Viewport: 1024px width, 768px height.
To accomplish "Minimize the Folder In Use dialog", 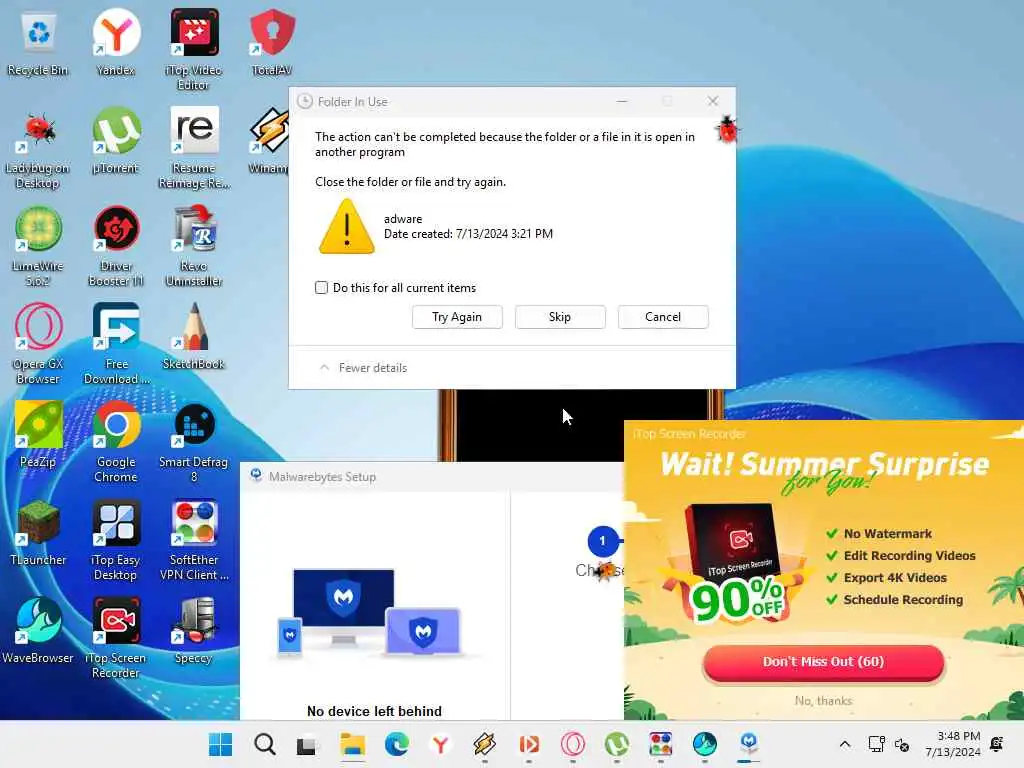I will pyautogui.click(x=622, y=101).
